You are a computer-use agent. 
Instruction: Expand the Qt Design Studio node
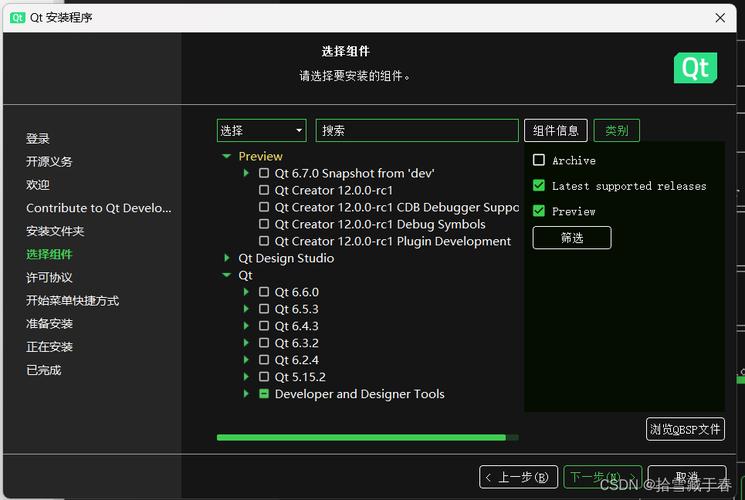227,258
